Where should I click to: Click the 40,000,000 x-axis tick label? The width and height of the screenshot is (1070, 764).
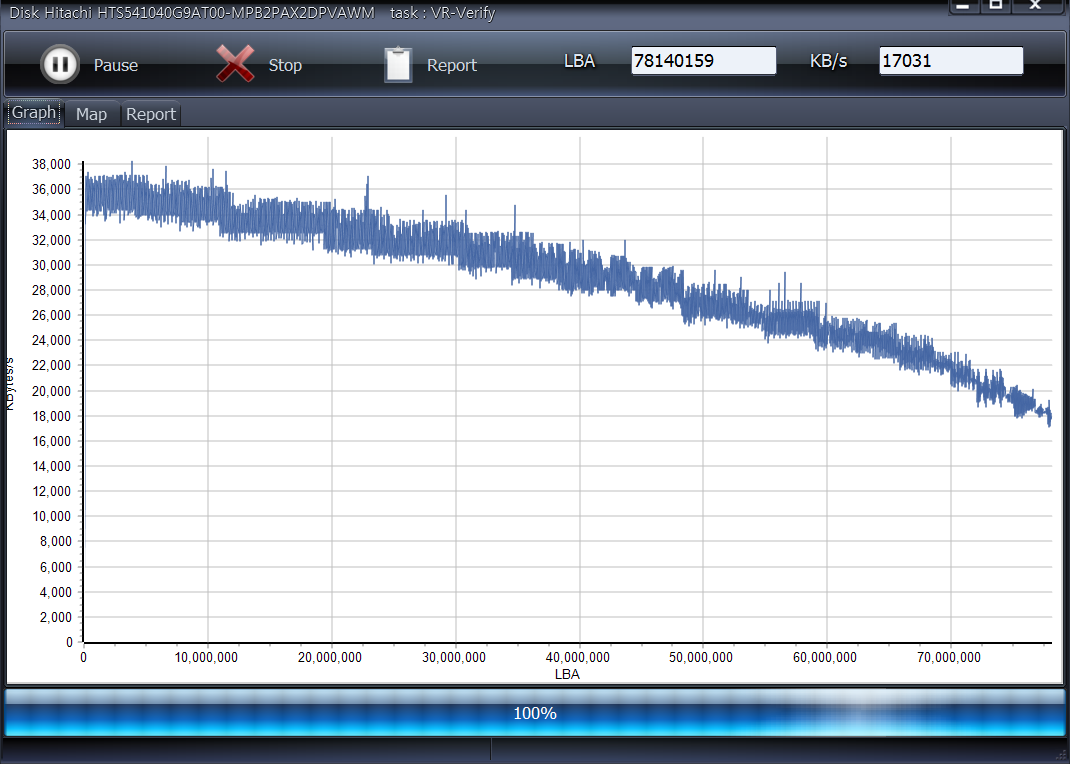pos(580,657)
